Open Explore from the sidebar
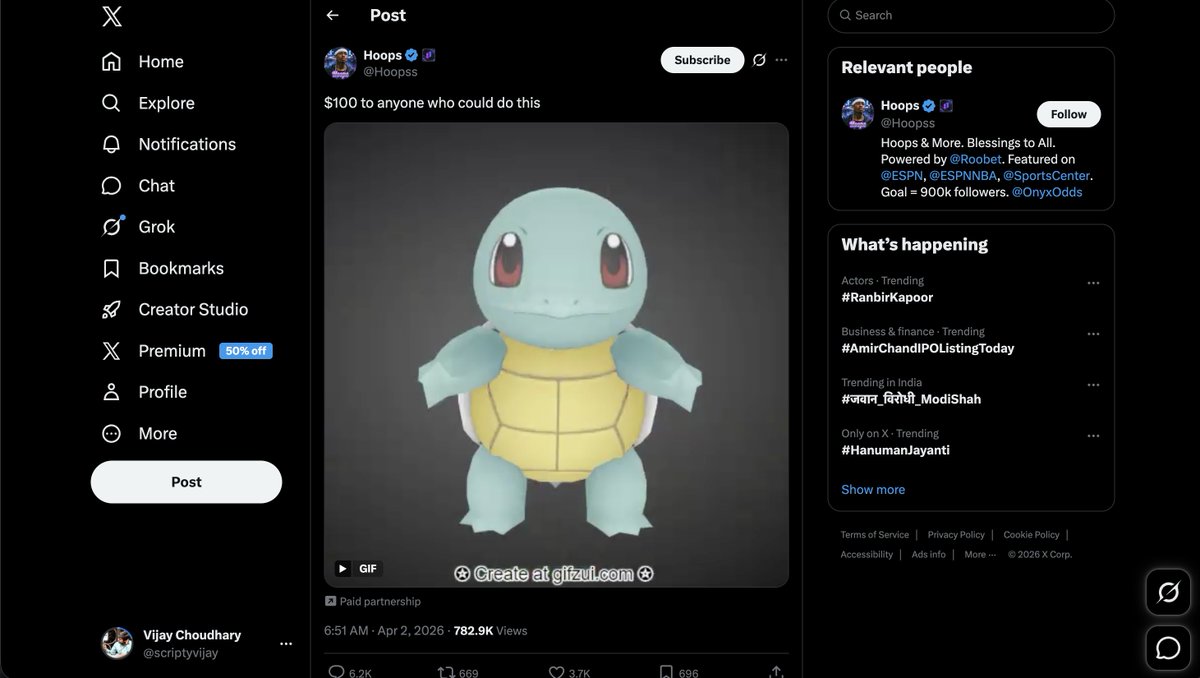This screenshot has width=1200, height=678. point(148,103)
